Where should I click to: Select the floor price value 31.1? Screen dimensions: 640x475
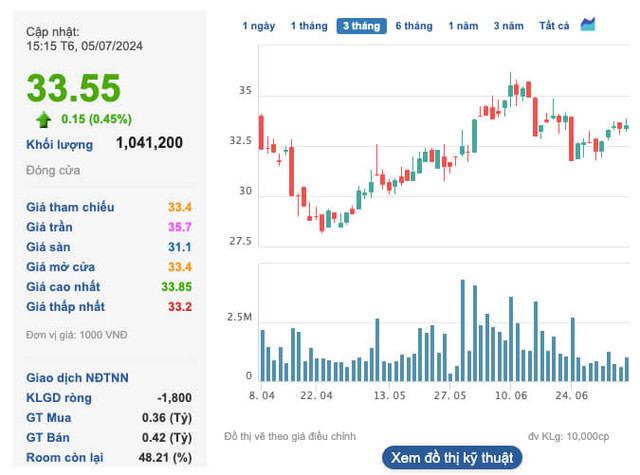[x=180, y=247]
